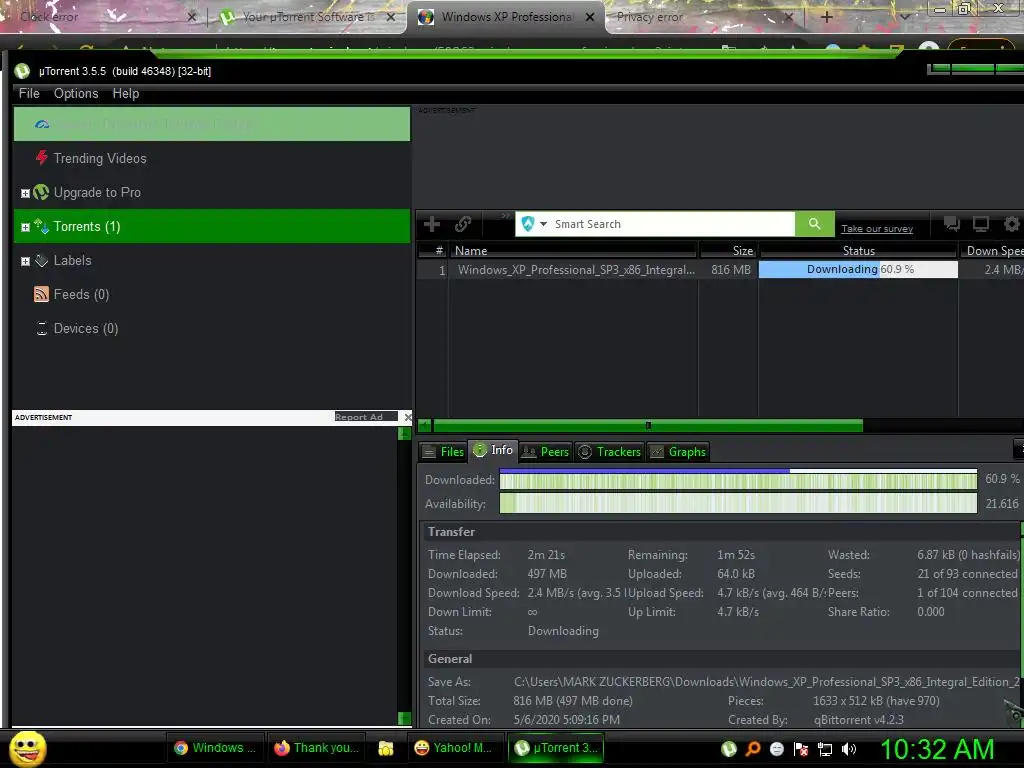Open a new browser tab

pyautogui.click(x=826, y=17)
